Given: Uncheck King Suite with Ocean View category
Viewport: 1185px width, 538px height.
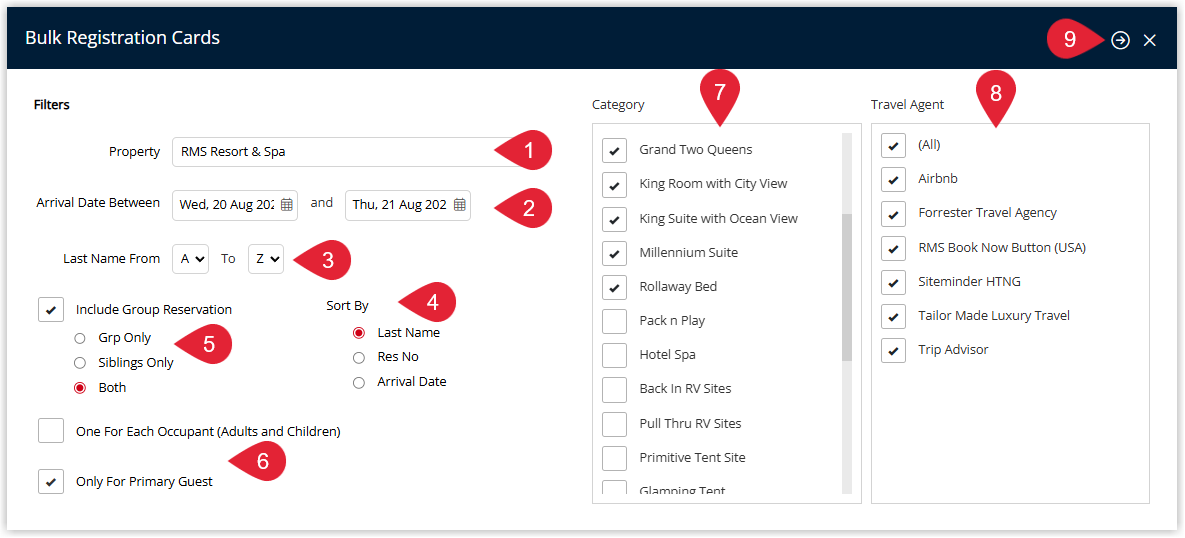Looking at the screenshot, I should pyautogui.click(x=614, y=218).
